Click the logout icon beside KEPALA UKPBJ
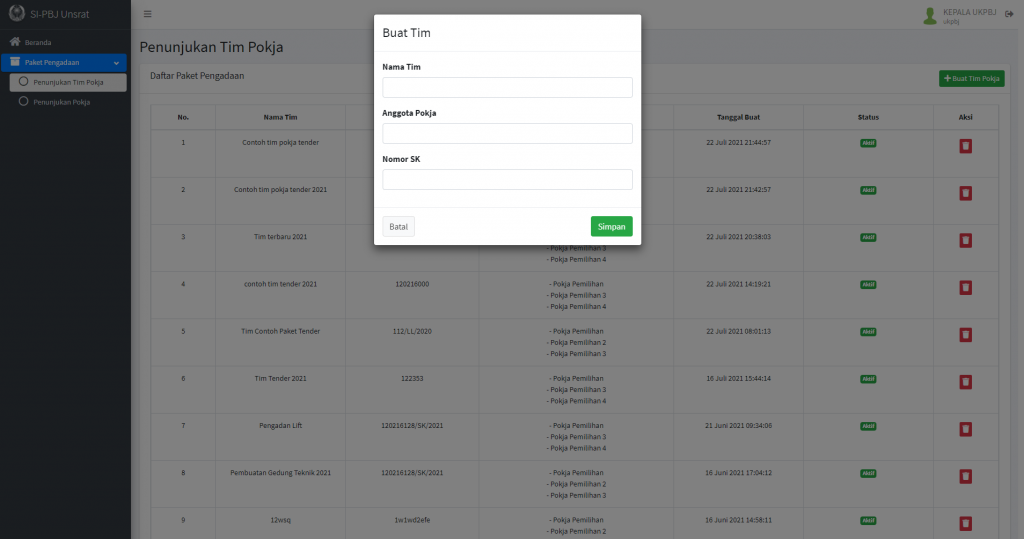This screenshot has height=539, width=1024. pyautogui.click(x=1009, y=13)
